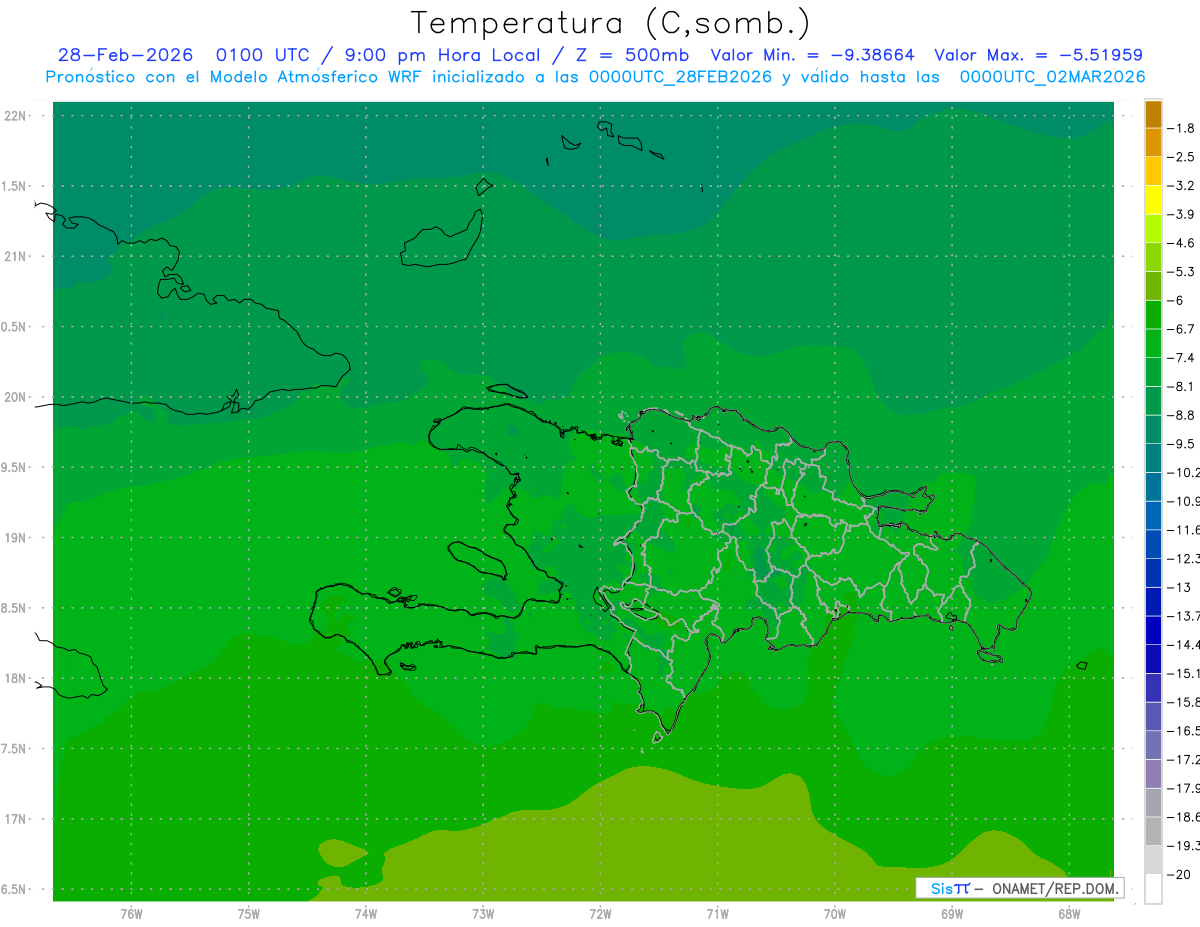Click the "-8.1" colorbar label

point(1181,386)
